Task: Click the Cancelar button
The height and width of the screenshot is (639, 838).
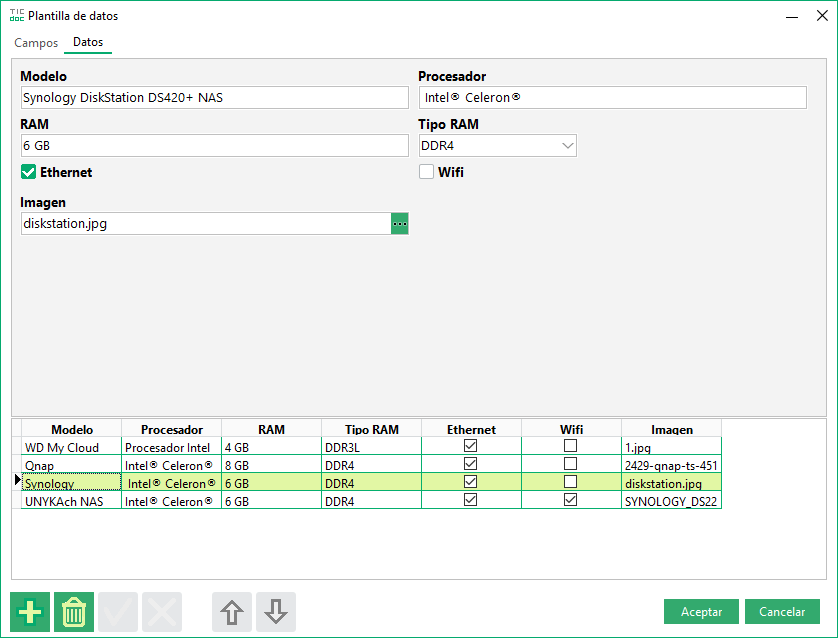Action: 782,612
